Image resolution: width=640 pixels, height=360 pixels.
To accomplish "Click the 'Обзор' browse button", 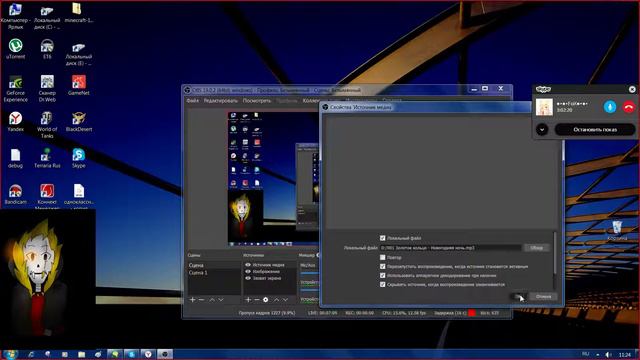I will point(536,248).
